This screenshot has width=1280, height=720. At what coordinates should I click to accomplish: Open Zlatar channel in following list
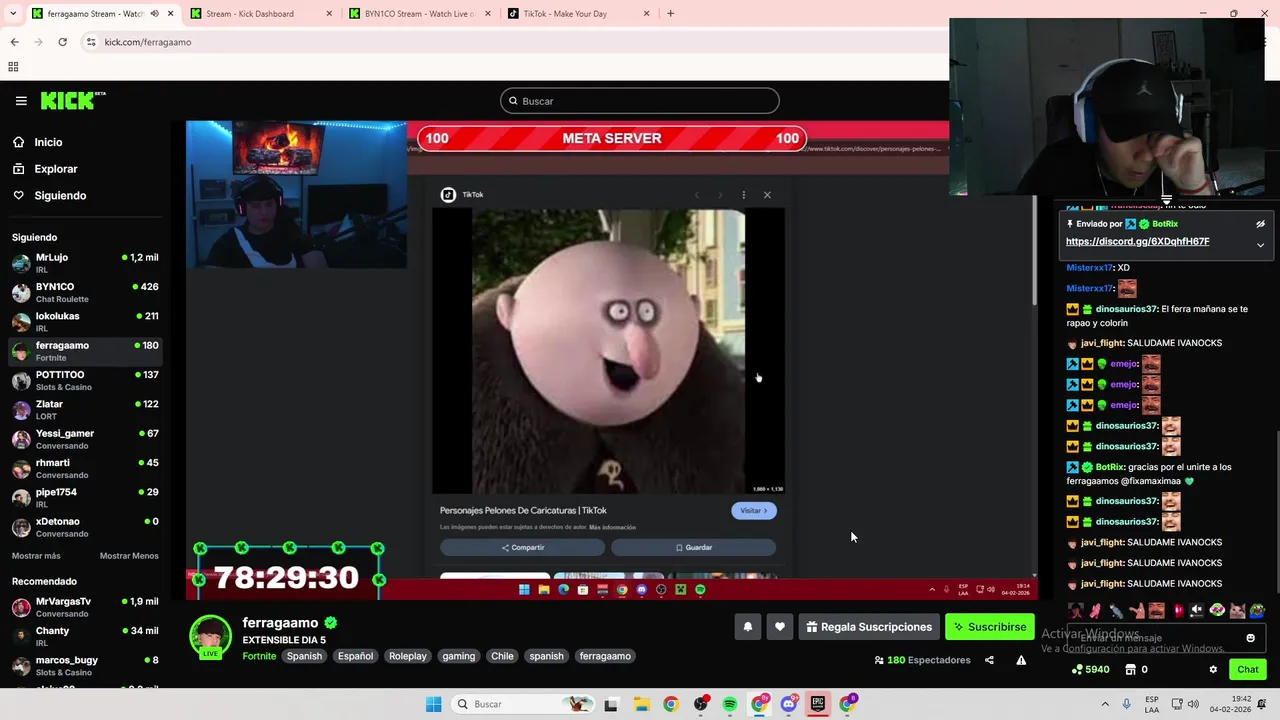tap(86, 409)
